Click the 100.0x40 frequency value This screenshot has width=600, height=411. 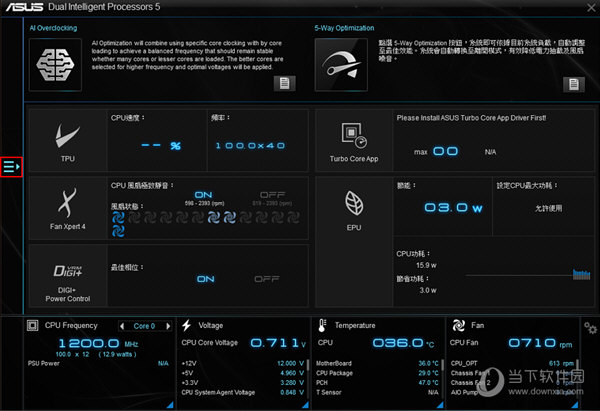pyautogui.click(x=250, y=146)
